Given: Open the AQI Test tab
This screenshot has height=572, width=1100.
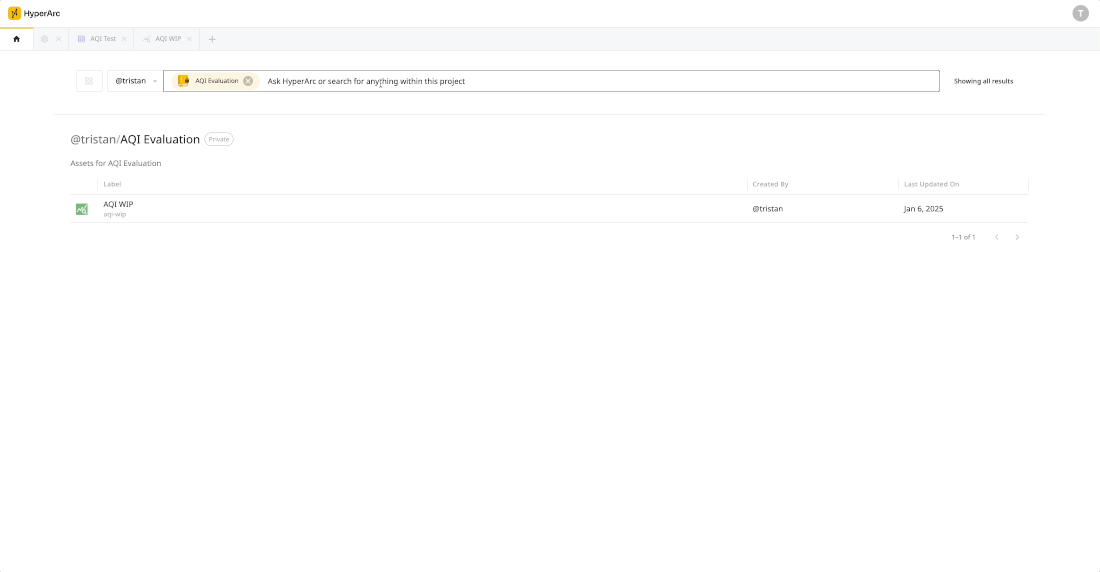Looking at the screenshot, I should pyautogui.click(x=97, y=39).
